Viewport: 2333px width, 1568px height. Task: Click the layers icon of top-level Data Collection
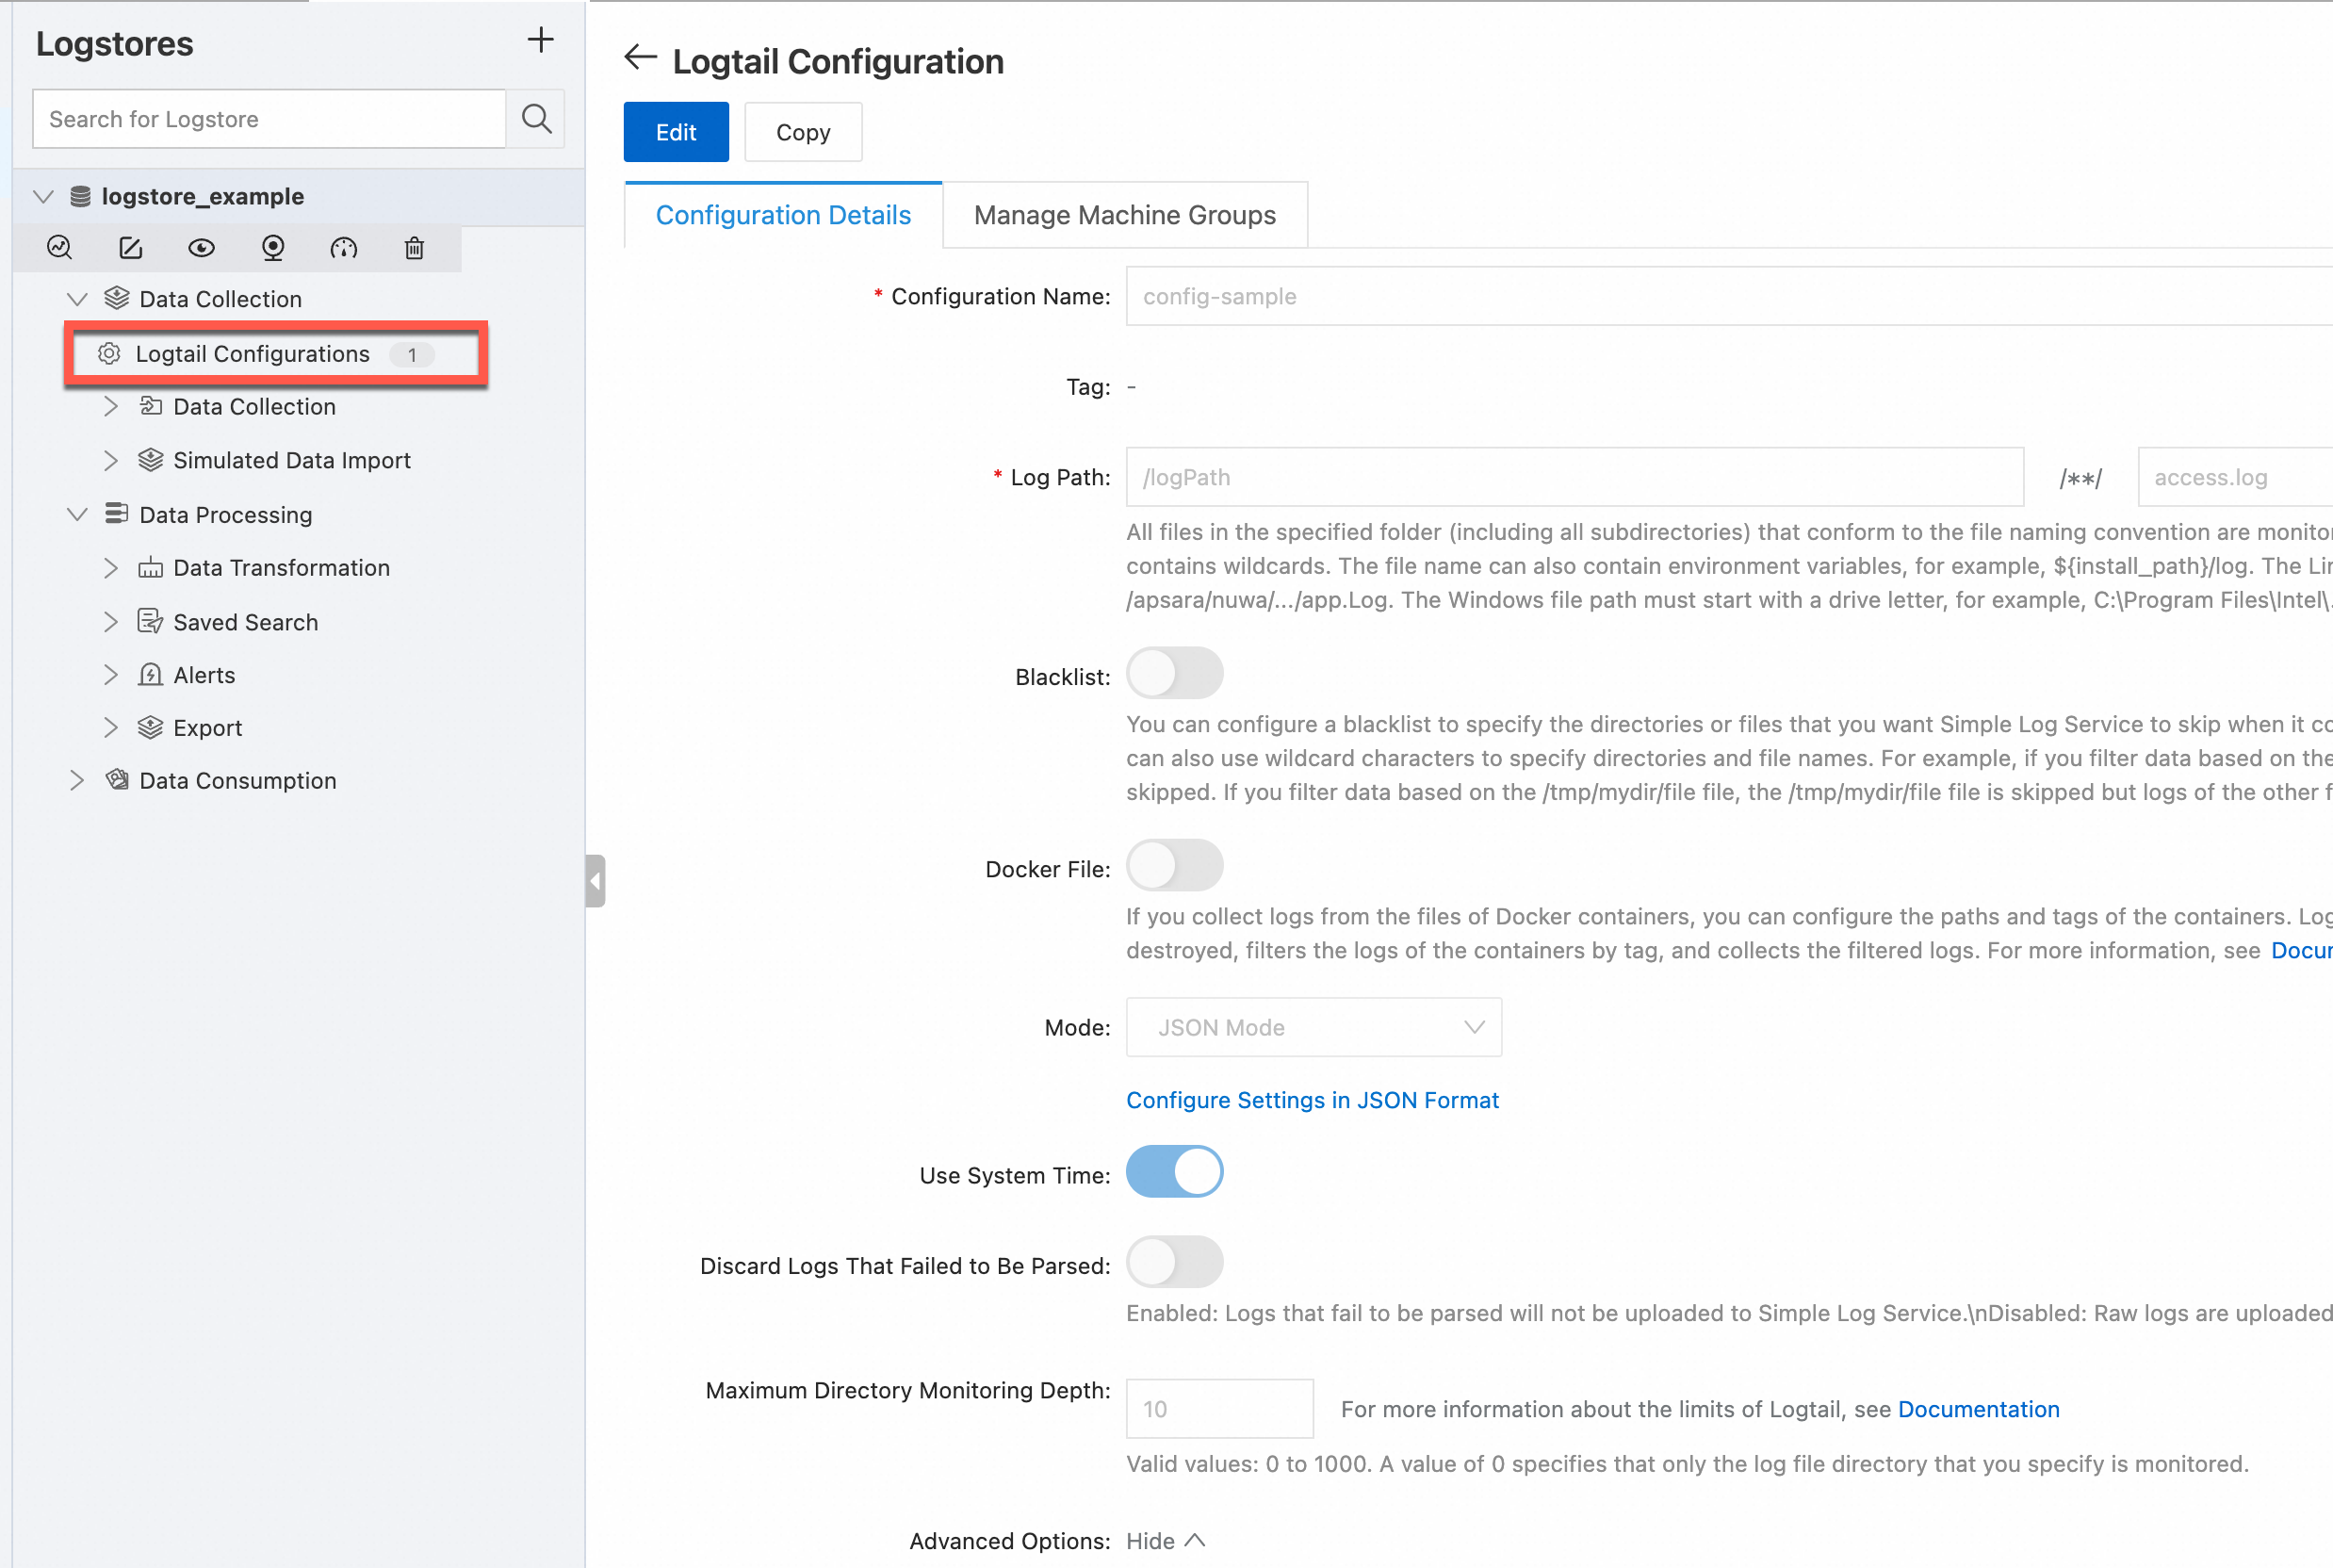tap(117, 298)
